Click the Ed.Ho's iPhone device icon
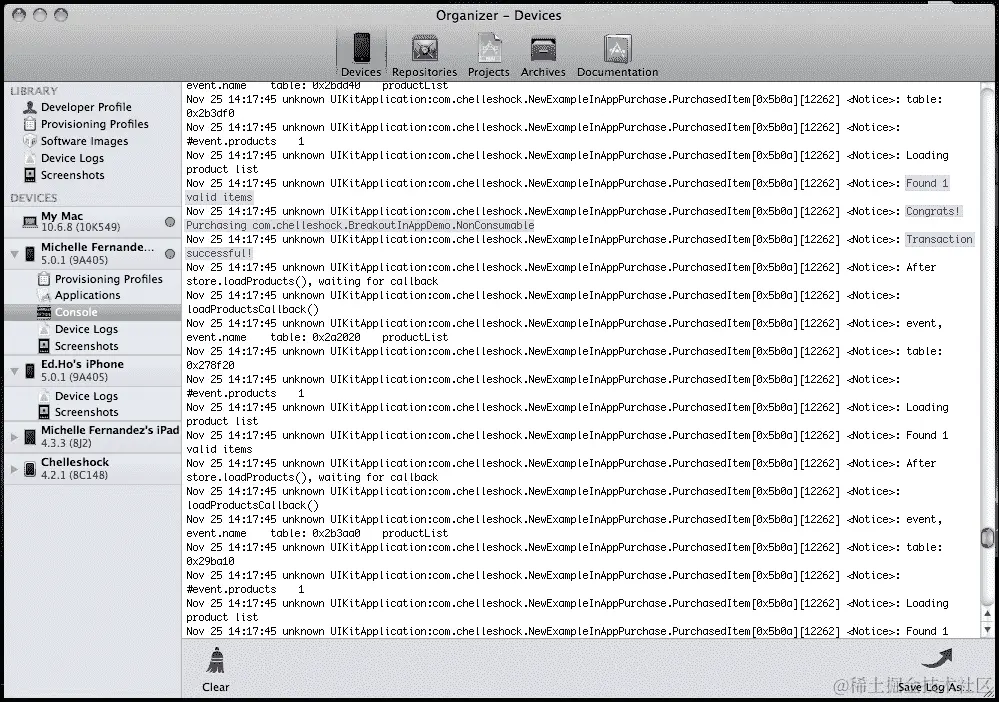Image resolution: width=999 pixels, height=702 pixels. (x=30, y=371)
